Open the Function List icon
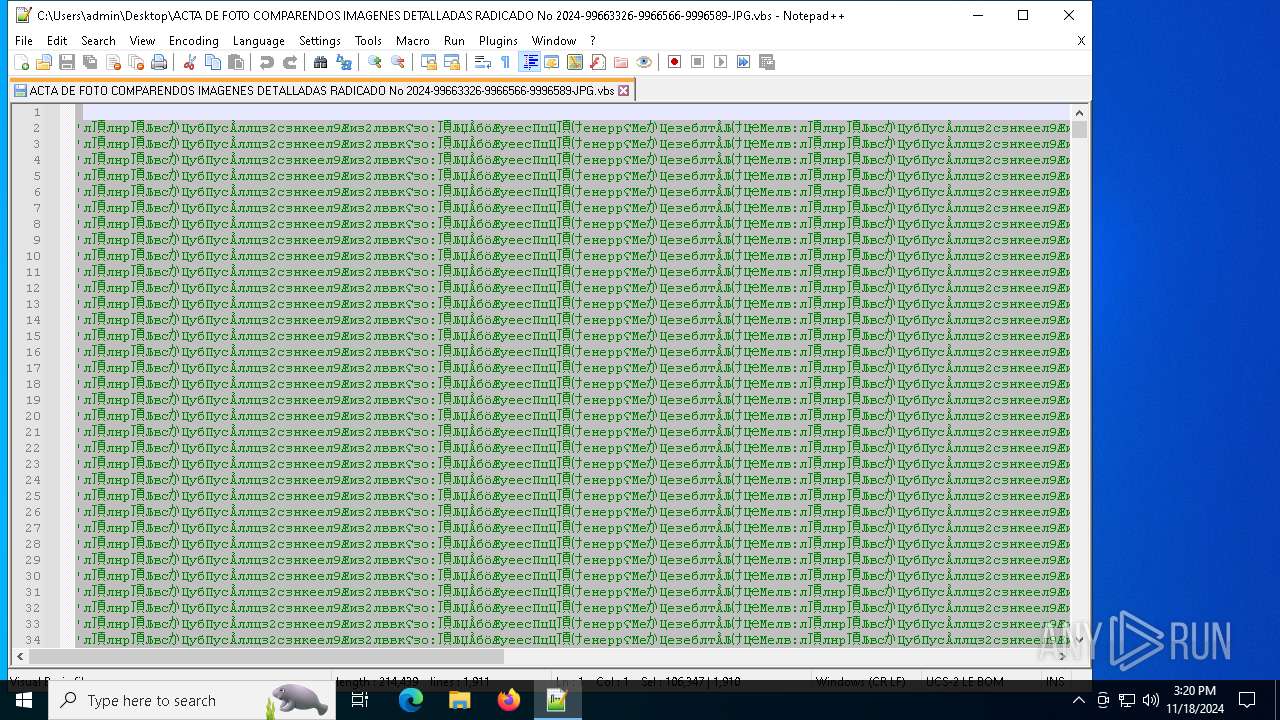 click(598, 62)
